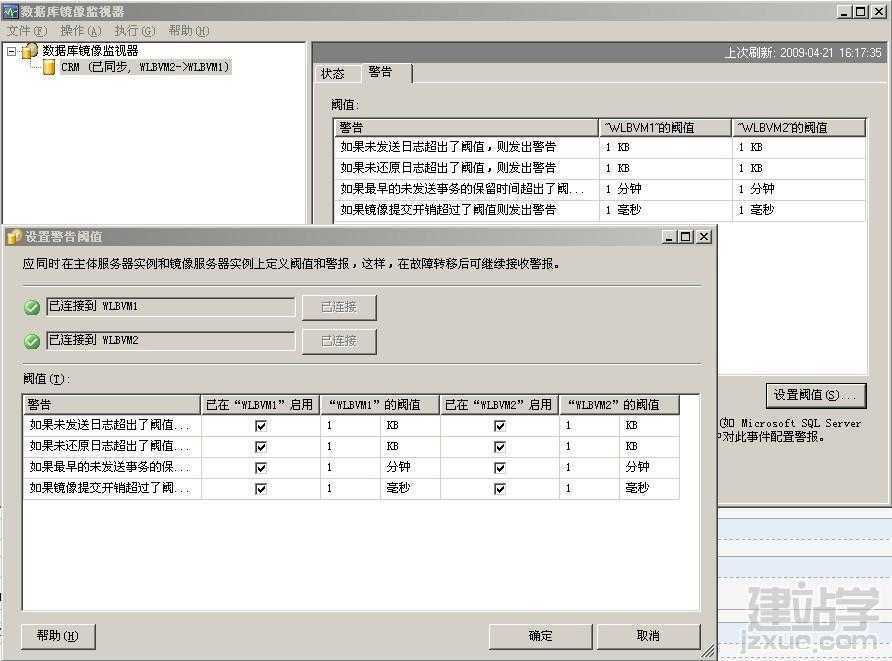
Task: Click the green check icon beside 已连接到 WLBVM1
Action: click(x=32, y=307)
